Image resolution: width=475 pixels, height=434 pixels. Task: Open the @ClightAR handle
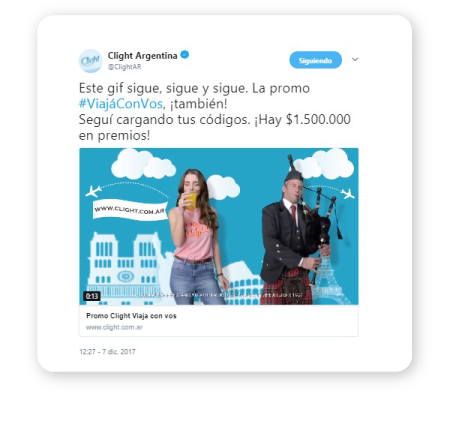(x=124, y=67)
